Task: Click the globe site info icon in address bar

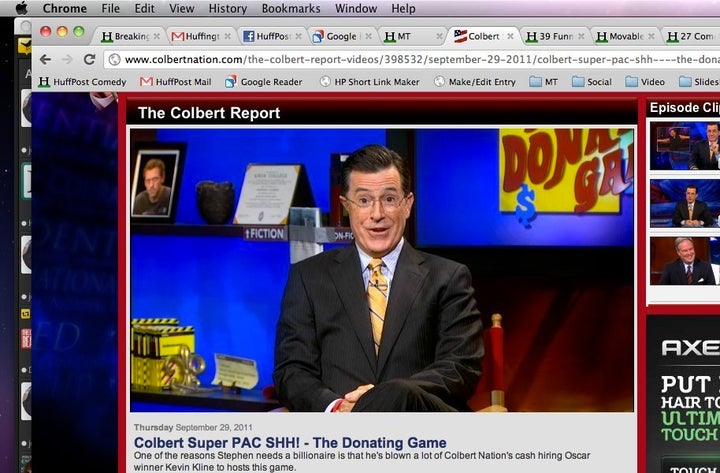Action: (x=114, y=60)
